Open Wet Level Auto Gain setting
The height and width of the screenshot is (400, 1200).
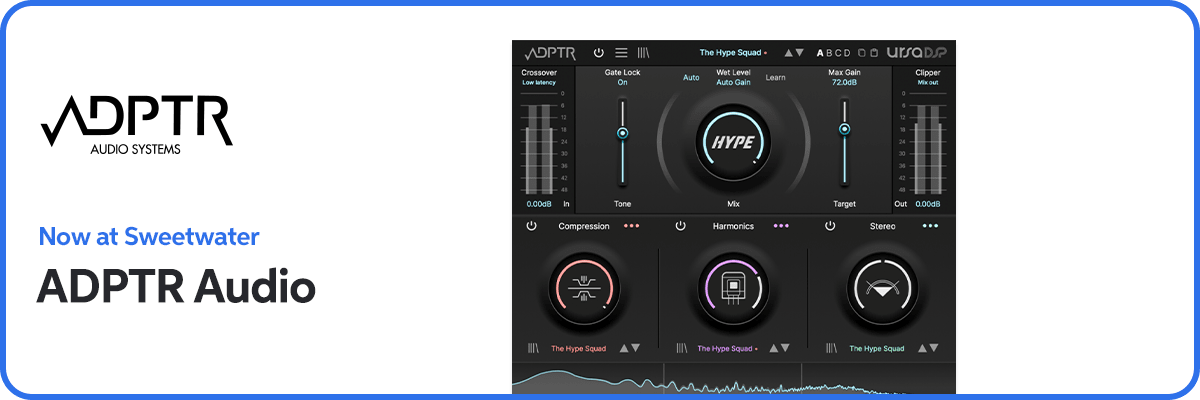(x=733, y=82)
